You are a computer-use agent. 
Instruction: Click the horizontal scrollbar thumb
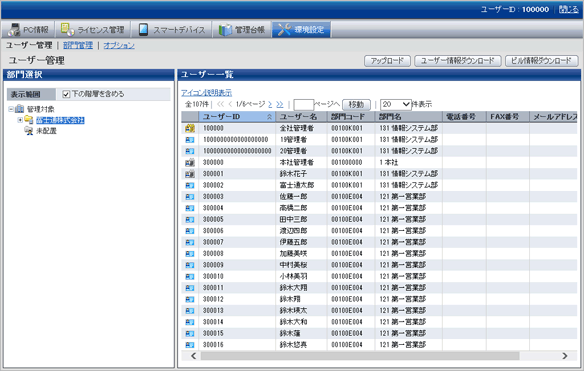(x=360, y=356)
